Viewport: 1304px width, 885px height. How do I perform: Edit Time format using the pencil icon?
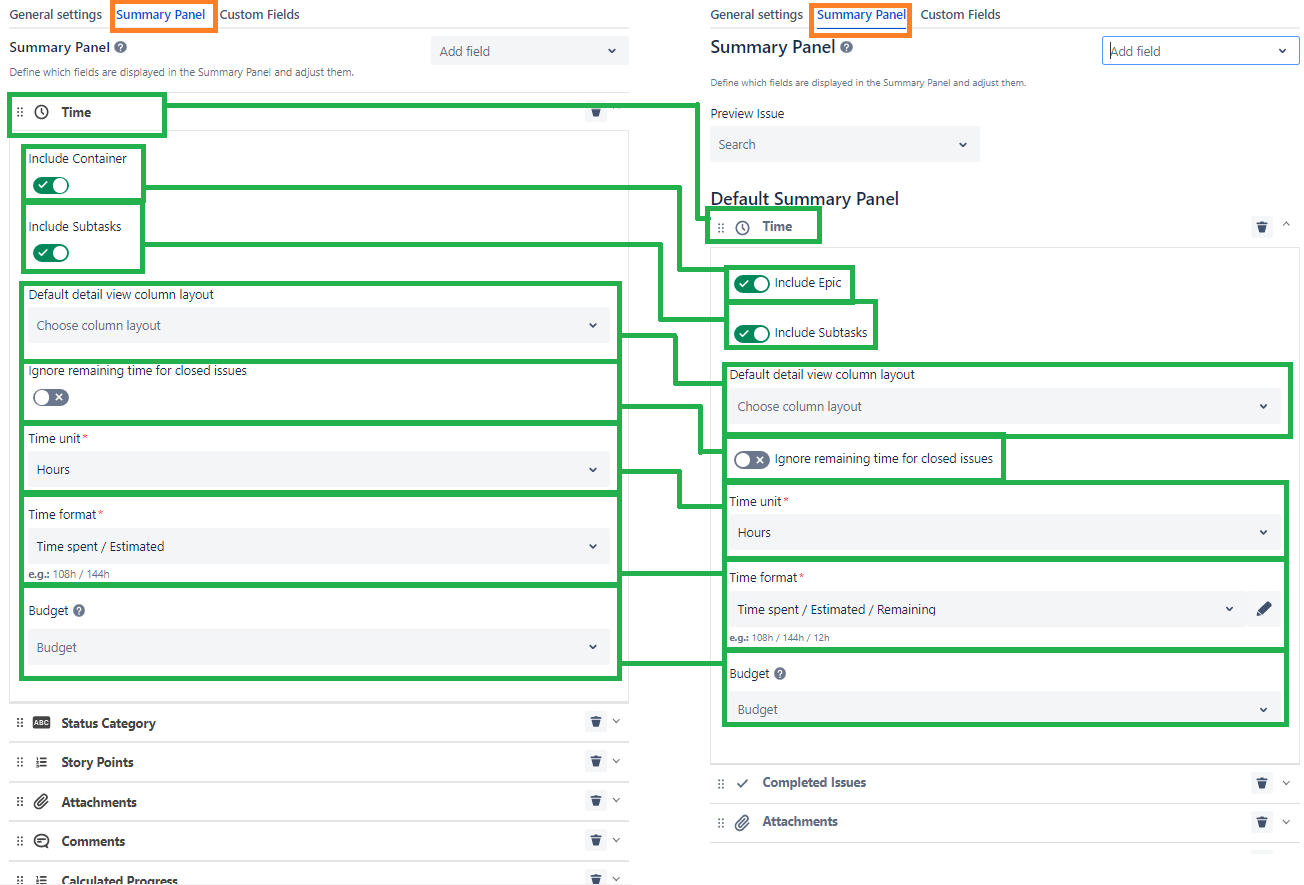click(1264, 607)
